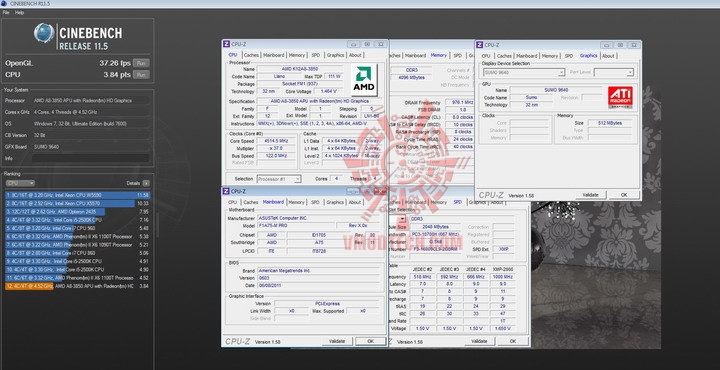Click the Multiplier value x 37.0
This screenshot has width=720, height=370.
click(276, 149)
